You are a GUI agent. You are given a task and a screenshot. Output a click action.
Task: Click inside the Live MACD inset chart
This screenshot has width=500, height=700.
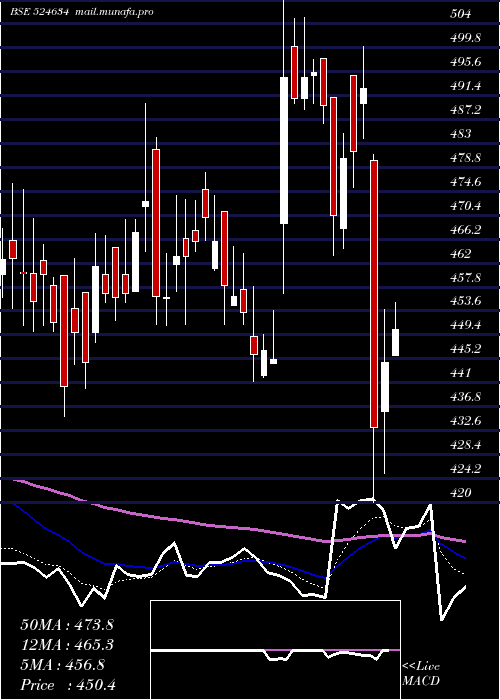[275, 650]
